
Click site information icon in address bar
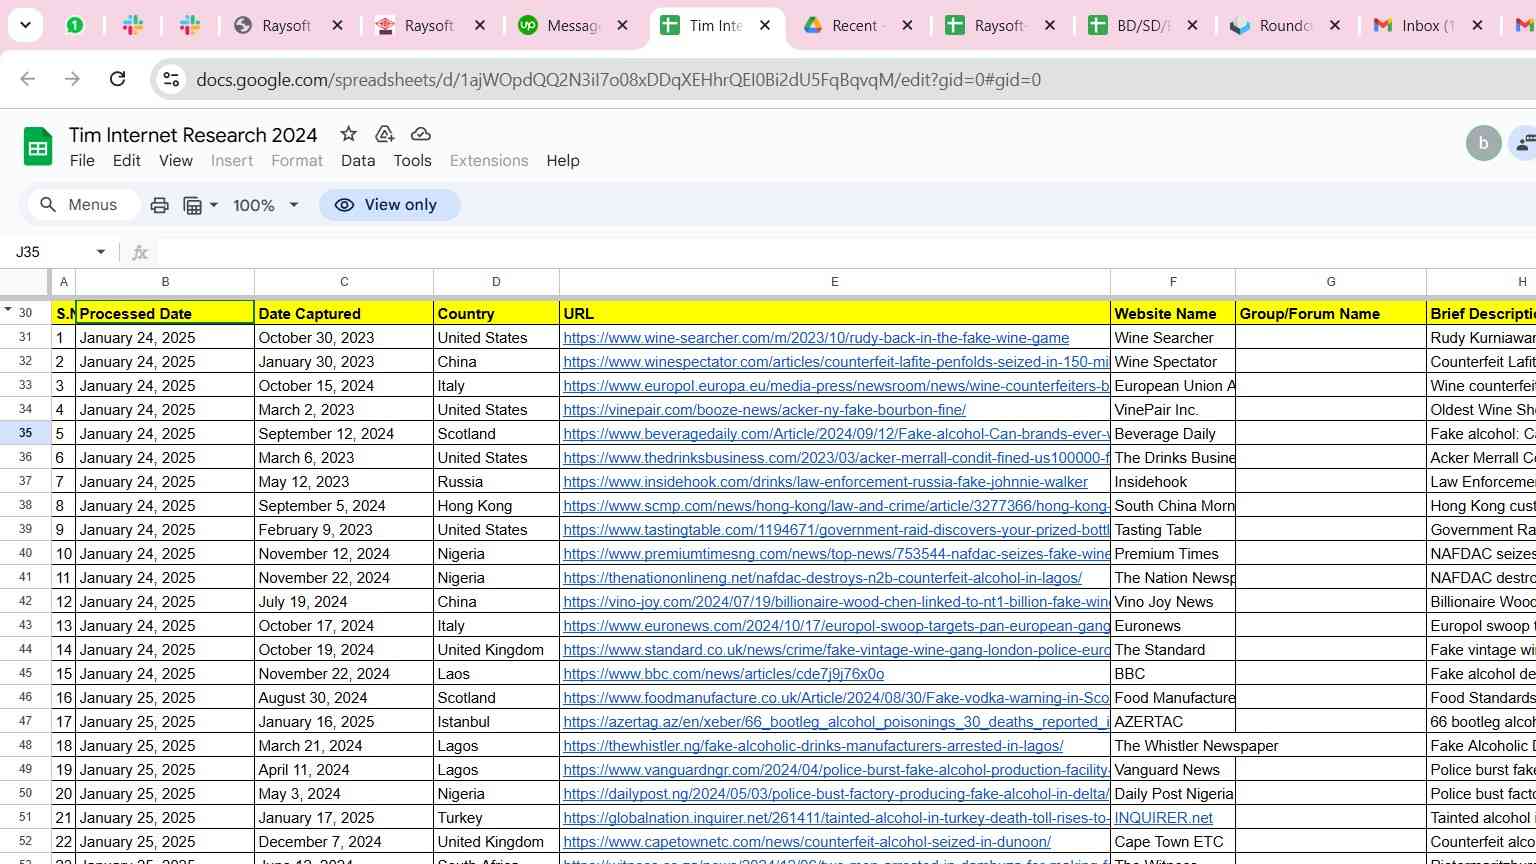pyautogui.click(x=171, y=79)
